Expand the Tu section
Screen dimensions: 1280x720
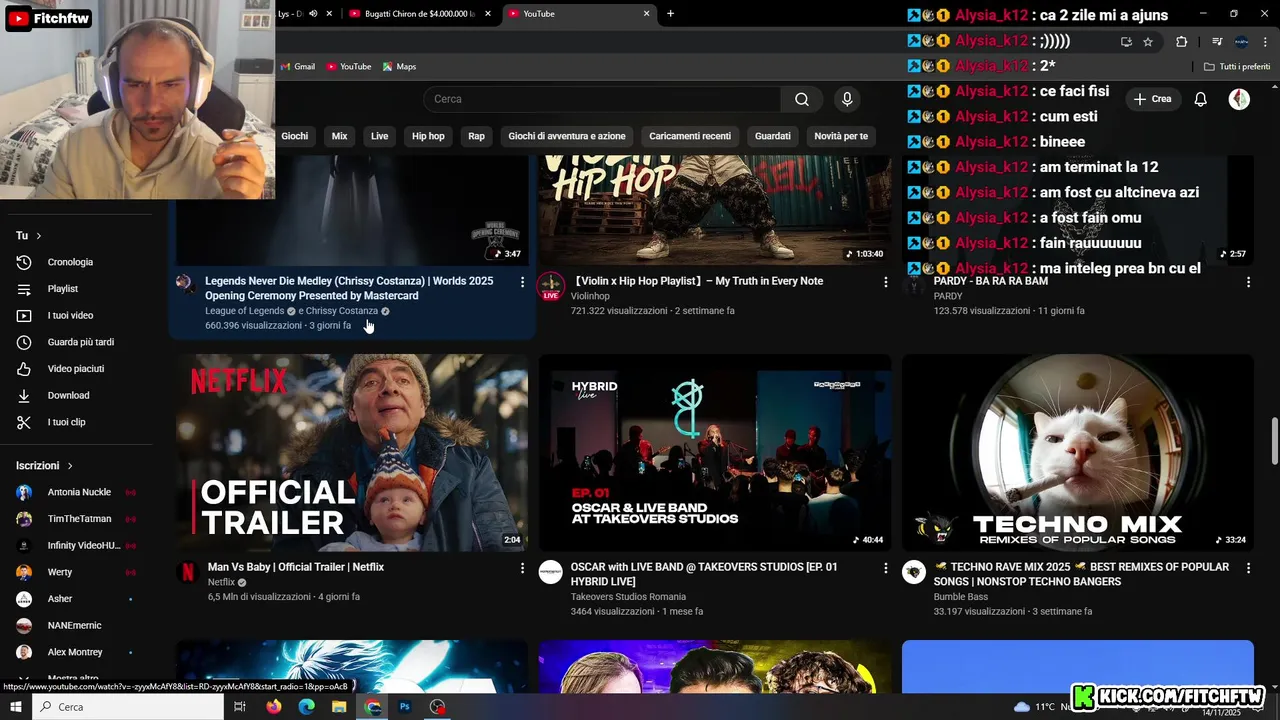click(29, 236)
